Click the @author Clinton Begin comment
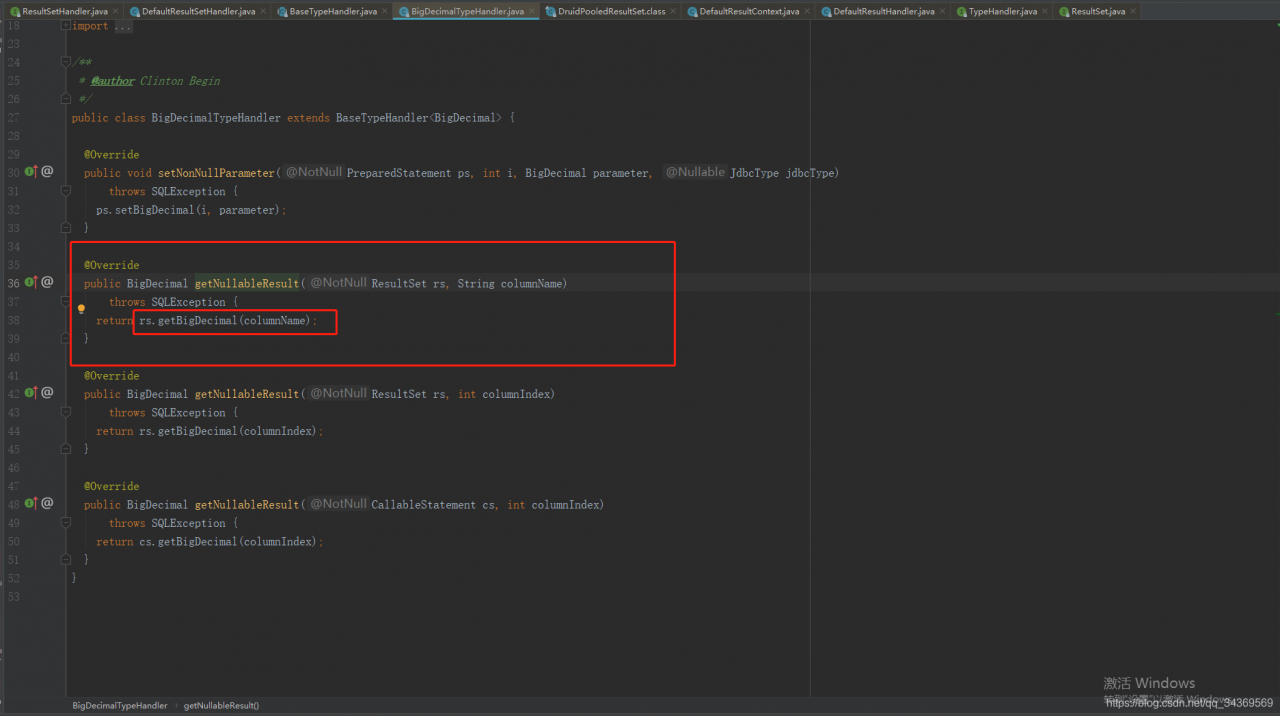This screenshot has width=1280, height=716. click(x=155, y=81)
